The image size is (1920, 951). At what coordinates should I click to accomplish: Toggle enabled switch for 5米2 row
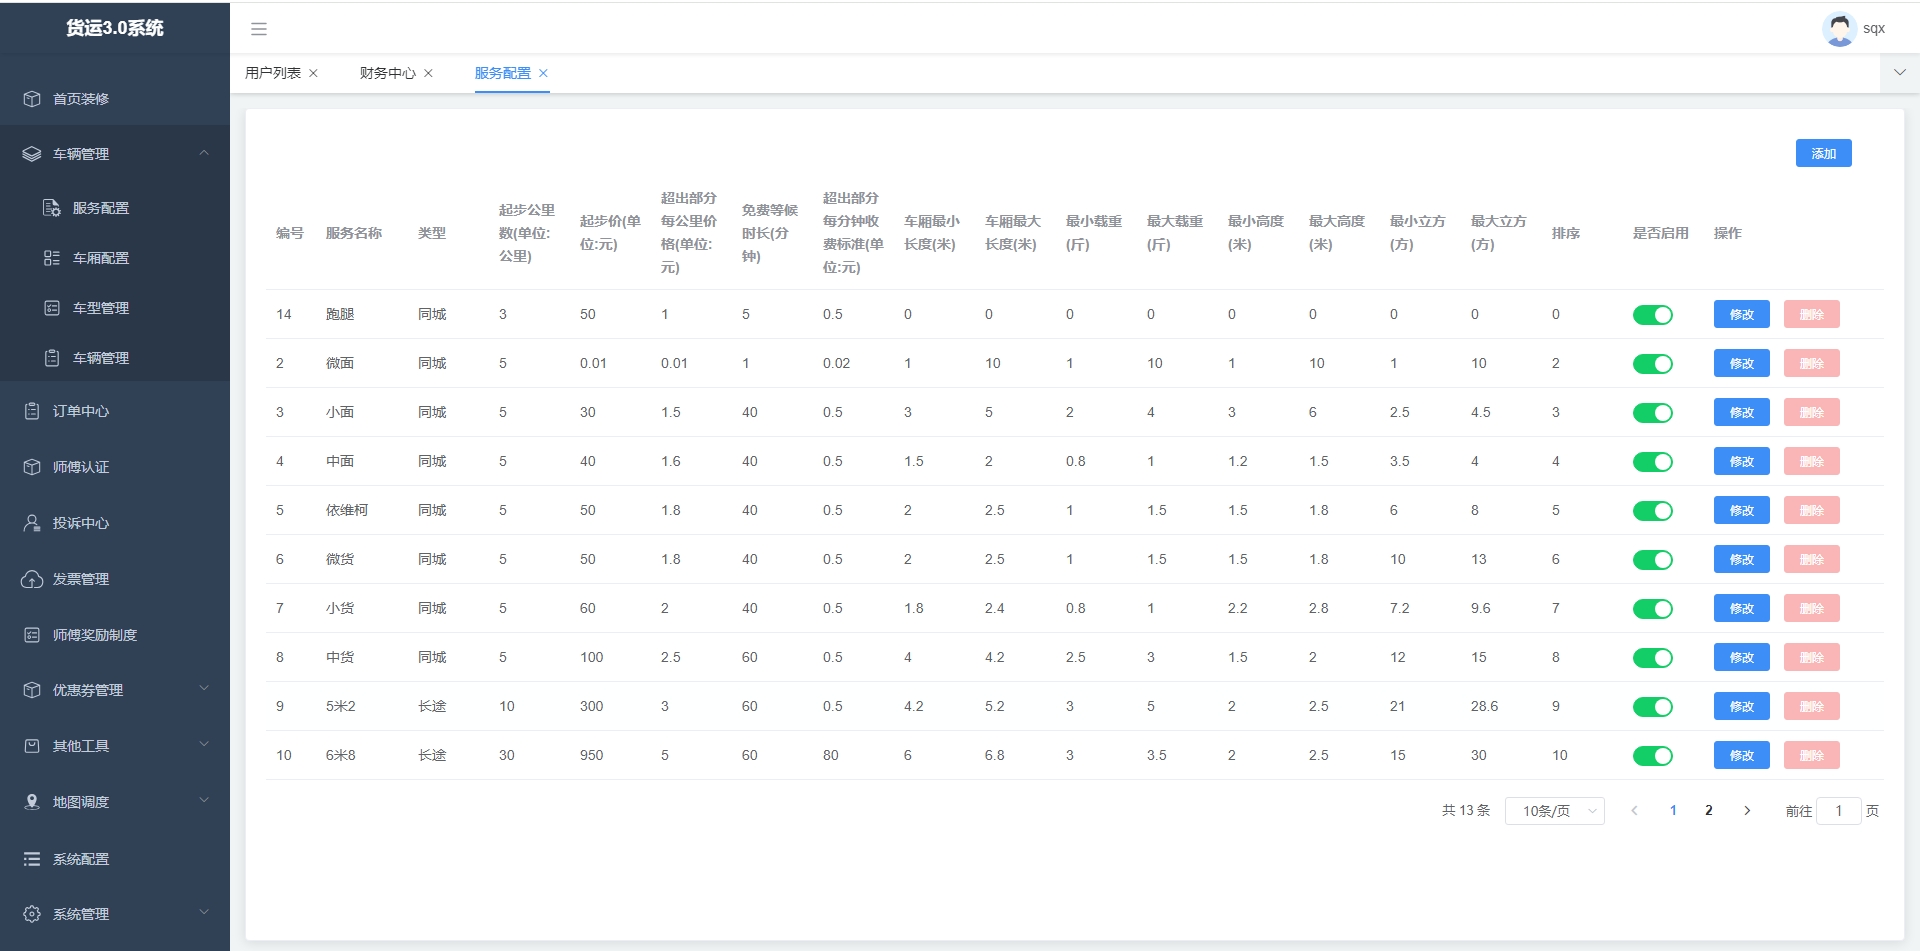pos(1653,707)
